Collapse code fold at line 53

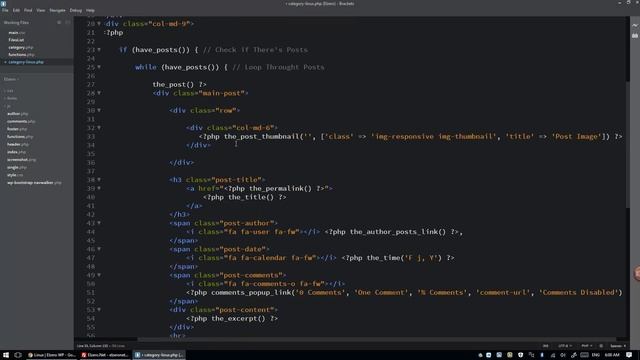click(x=99, y=310)
